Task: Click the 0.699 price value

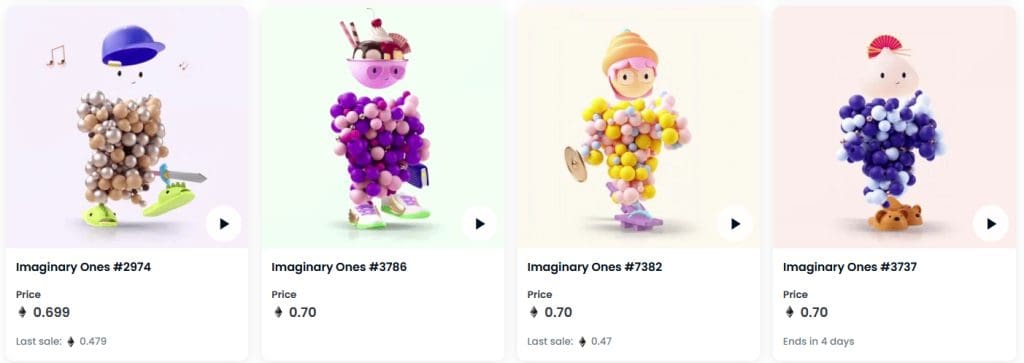Action: click(x=52, y=312)
